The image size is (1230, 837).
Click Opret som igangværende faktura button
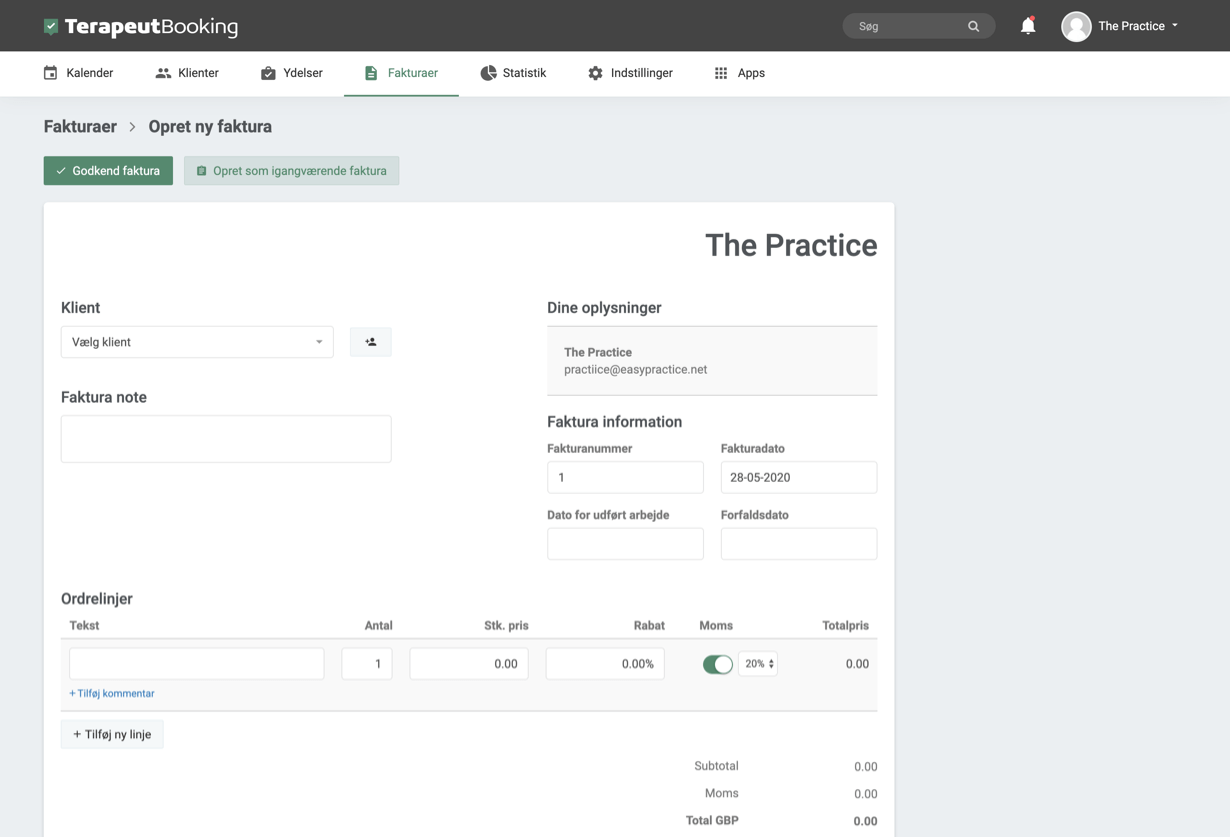click(x=292, y=171)
